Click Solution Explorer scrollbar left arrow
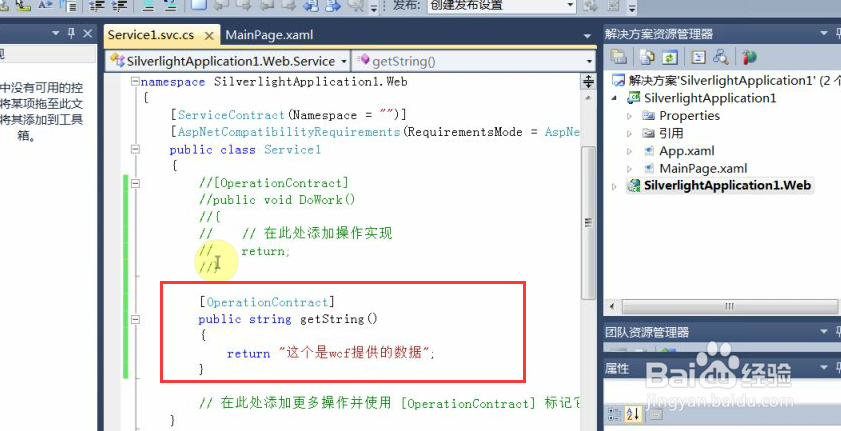The width and height of the screenshot is (841, 431). tap(611, 306)
